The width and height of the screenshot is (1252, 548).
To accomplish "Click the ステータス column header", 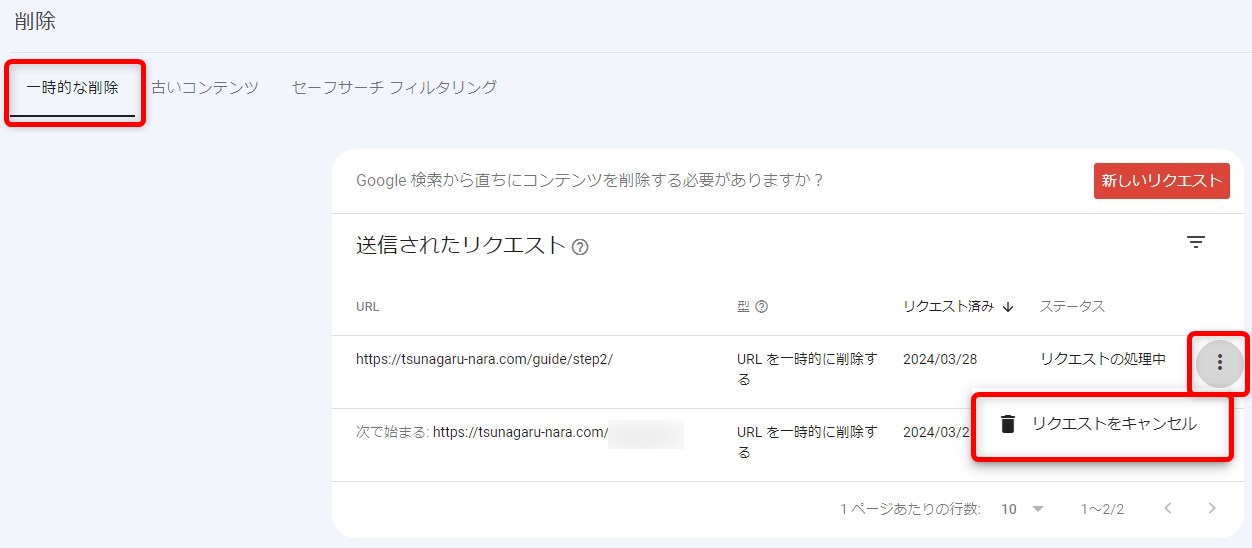I will [1072, 307].
